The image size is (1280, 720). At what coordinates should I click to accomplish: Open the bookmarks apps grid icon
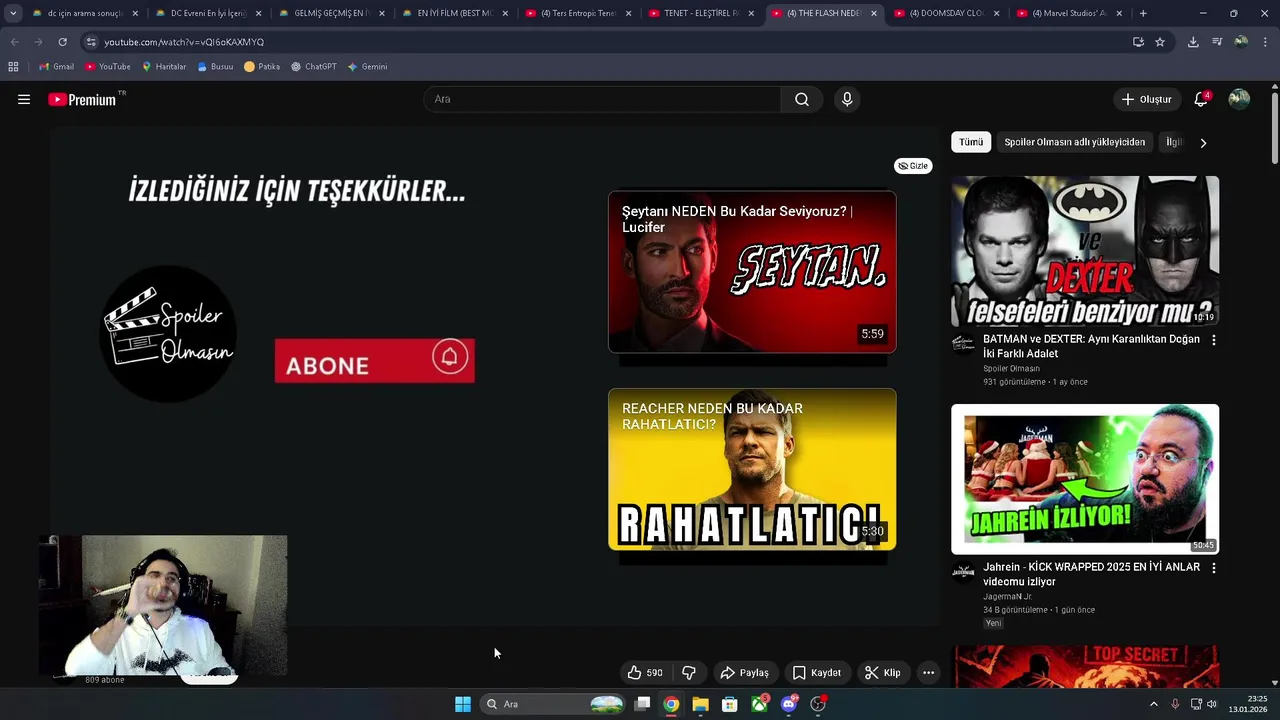pos(13,67)
